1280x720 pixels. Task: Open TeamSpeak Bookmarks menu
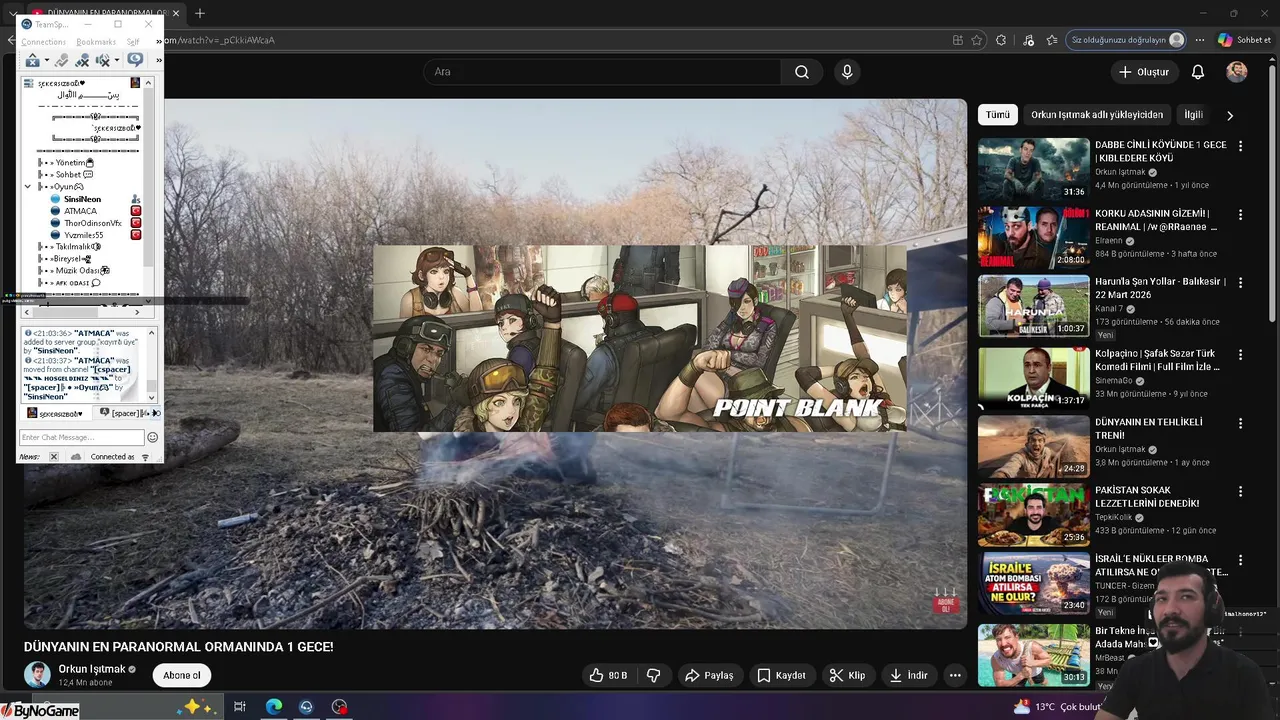(x=96, y=42)
